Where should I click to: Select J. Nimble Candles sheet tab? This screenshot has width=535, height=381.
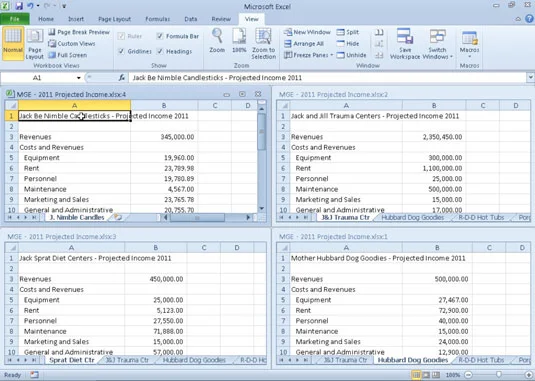[x=77, y=217]
